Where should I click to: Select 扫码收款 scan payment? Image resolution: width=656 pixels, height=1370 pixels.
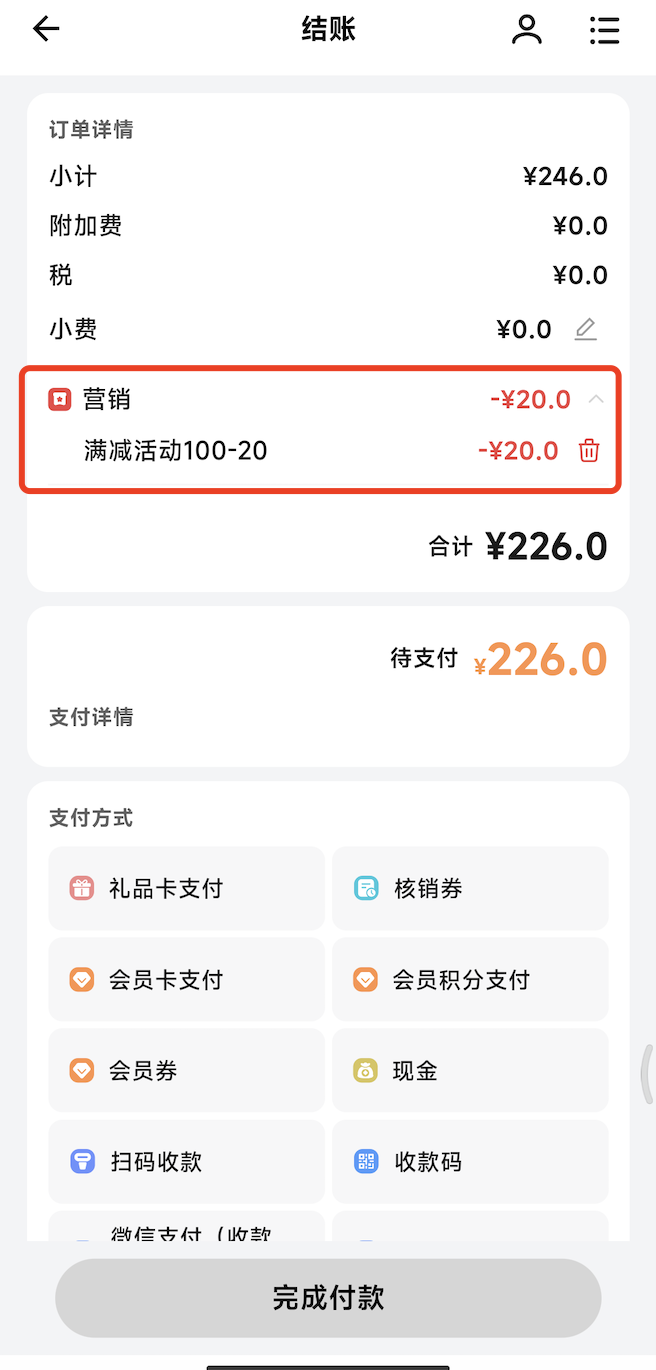click(x=187, y=1161)
